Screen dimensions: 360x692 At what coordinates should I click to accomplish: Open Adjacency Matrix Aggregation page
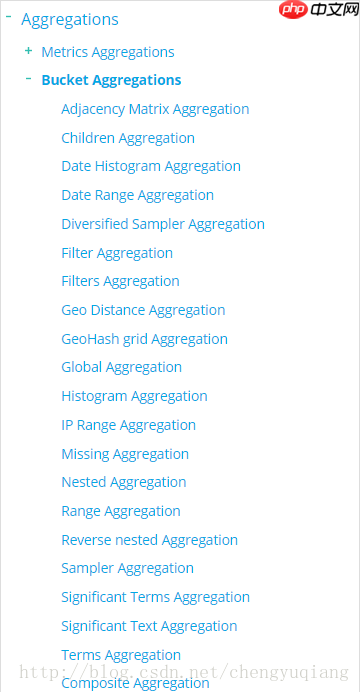(155, 109)
